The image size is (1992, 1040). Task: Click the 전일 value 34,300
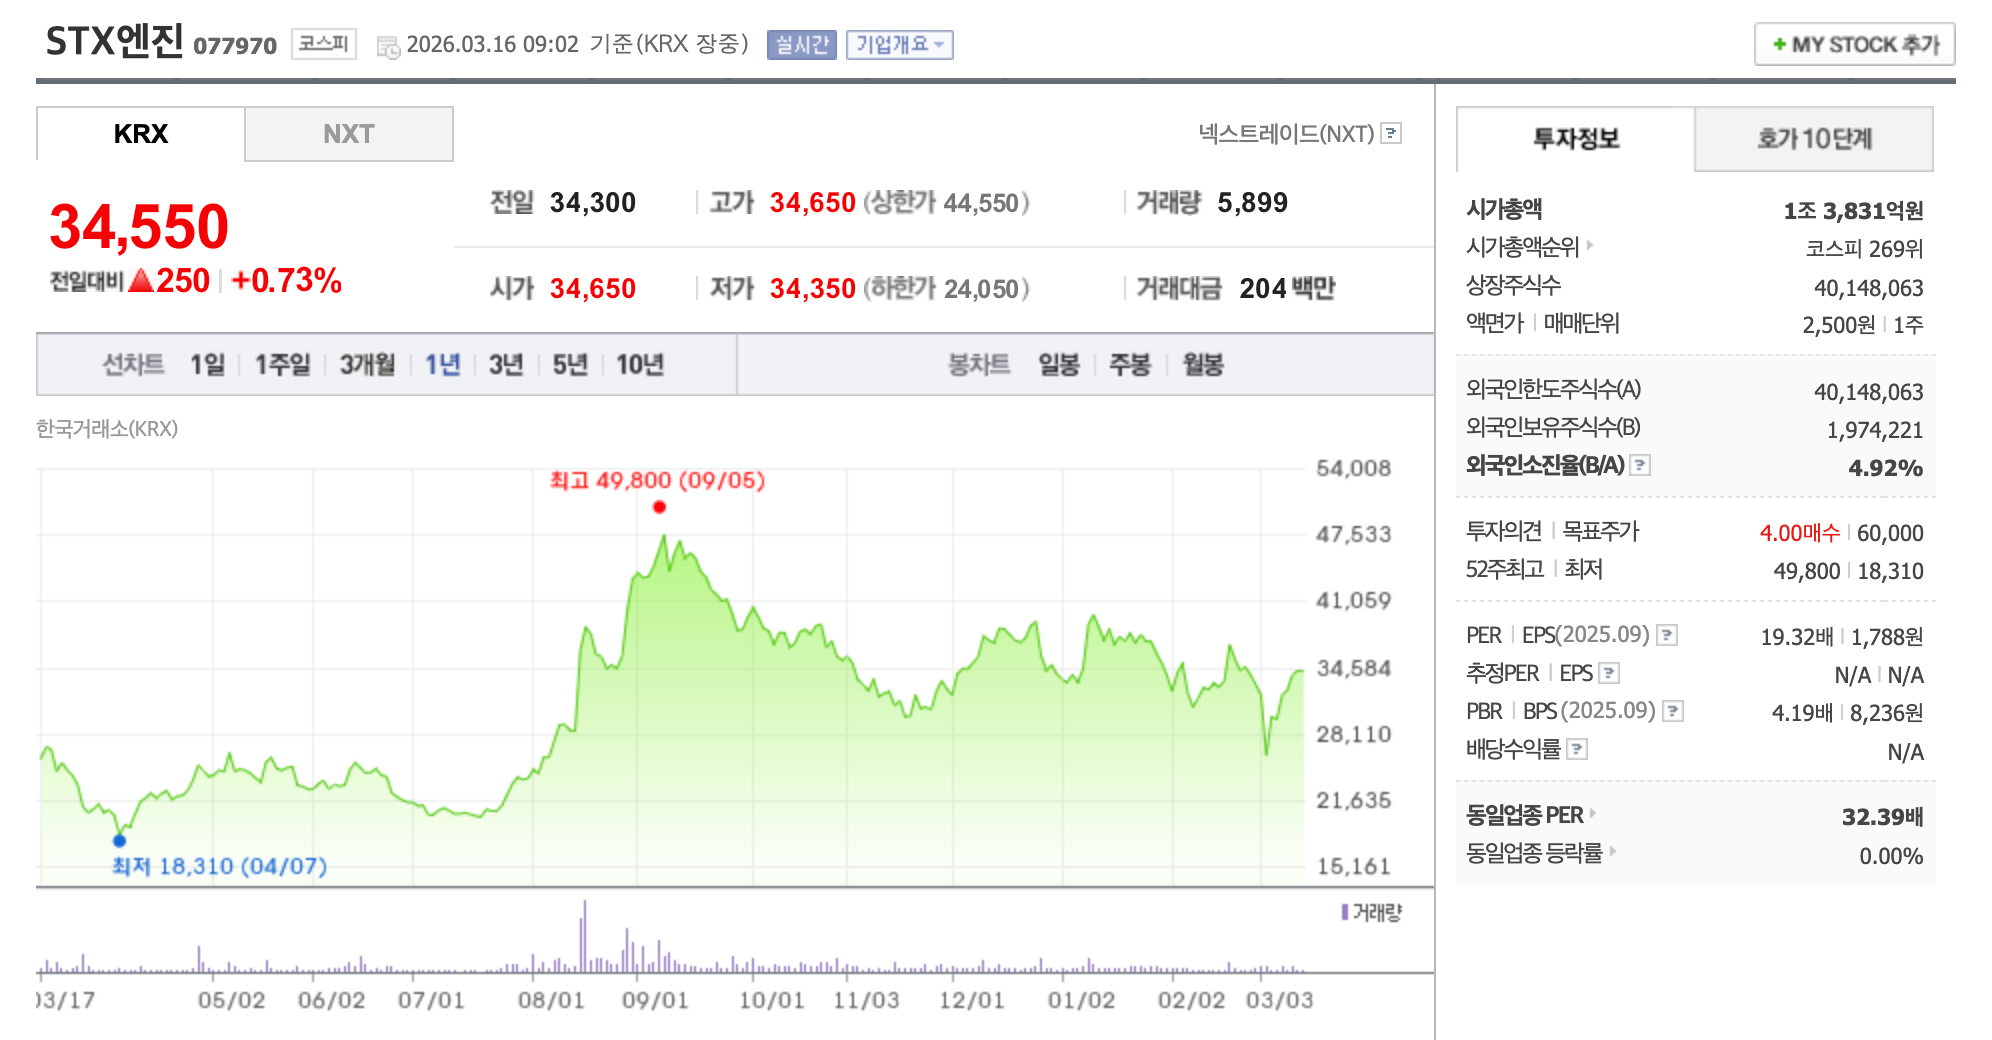593,203
